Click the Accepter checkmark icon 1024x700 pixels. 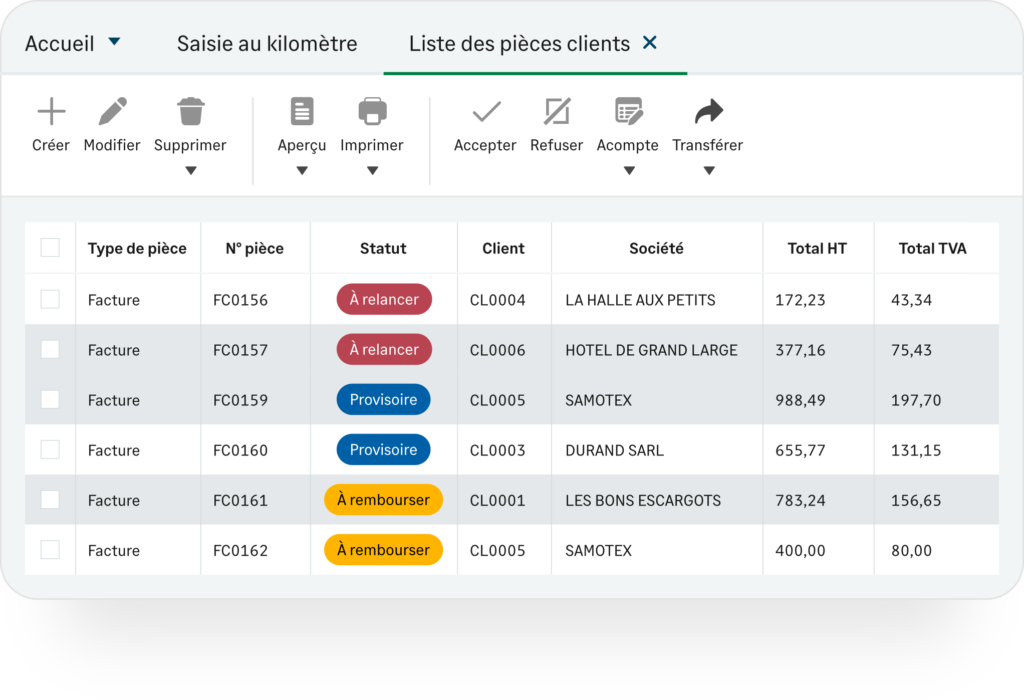pyautogui.click(x=486, y=111)
